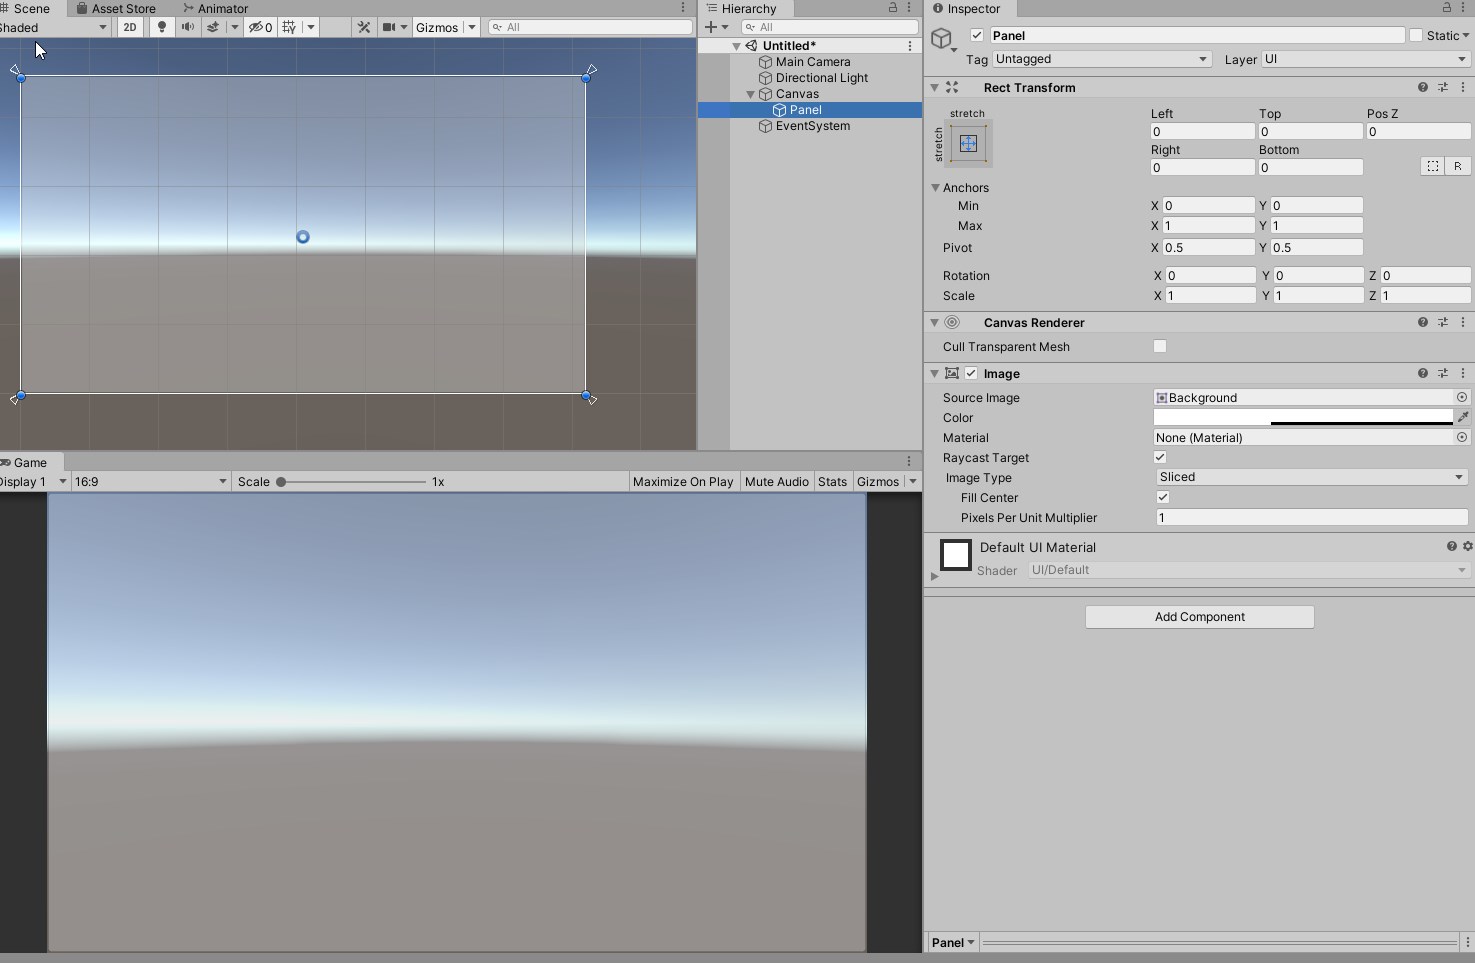Open grid settings dropdown arrow
Screen dimensions: 1475x963
[311, 27]
